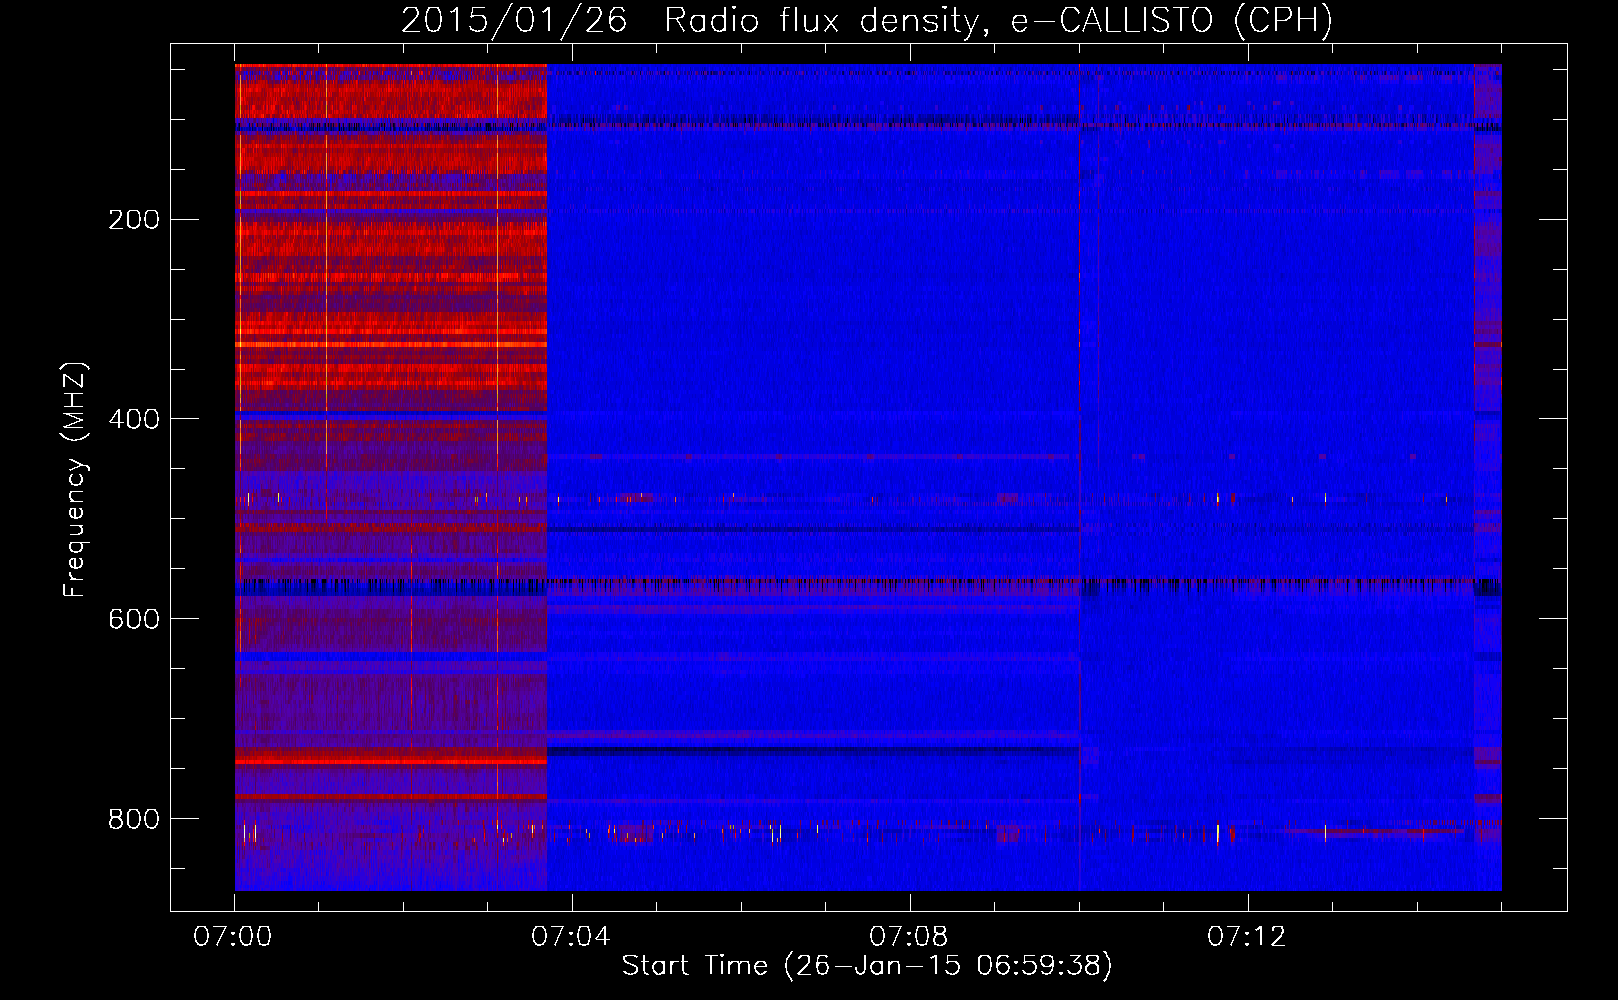Click the '07:00' time tick label
The width and height of the screenshot is (1618, 1000).
point(233,937)
